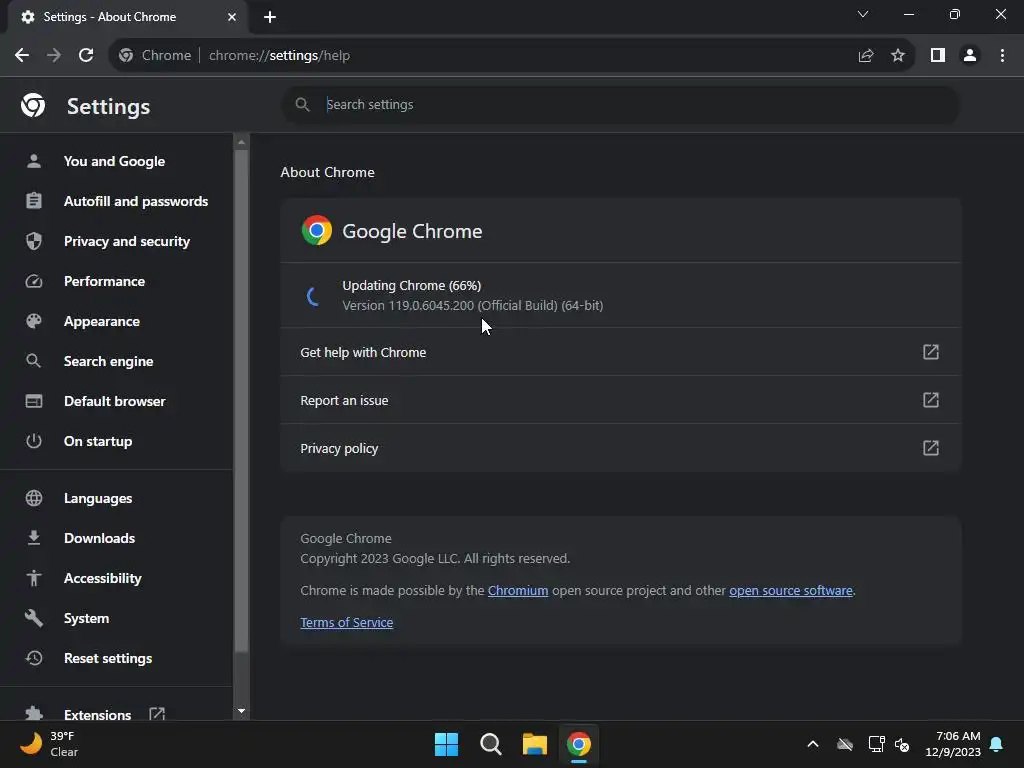Open the Chrome three-dot menu
The height and width of the screenshot is (768, 1024).
coord(1002,56)
